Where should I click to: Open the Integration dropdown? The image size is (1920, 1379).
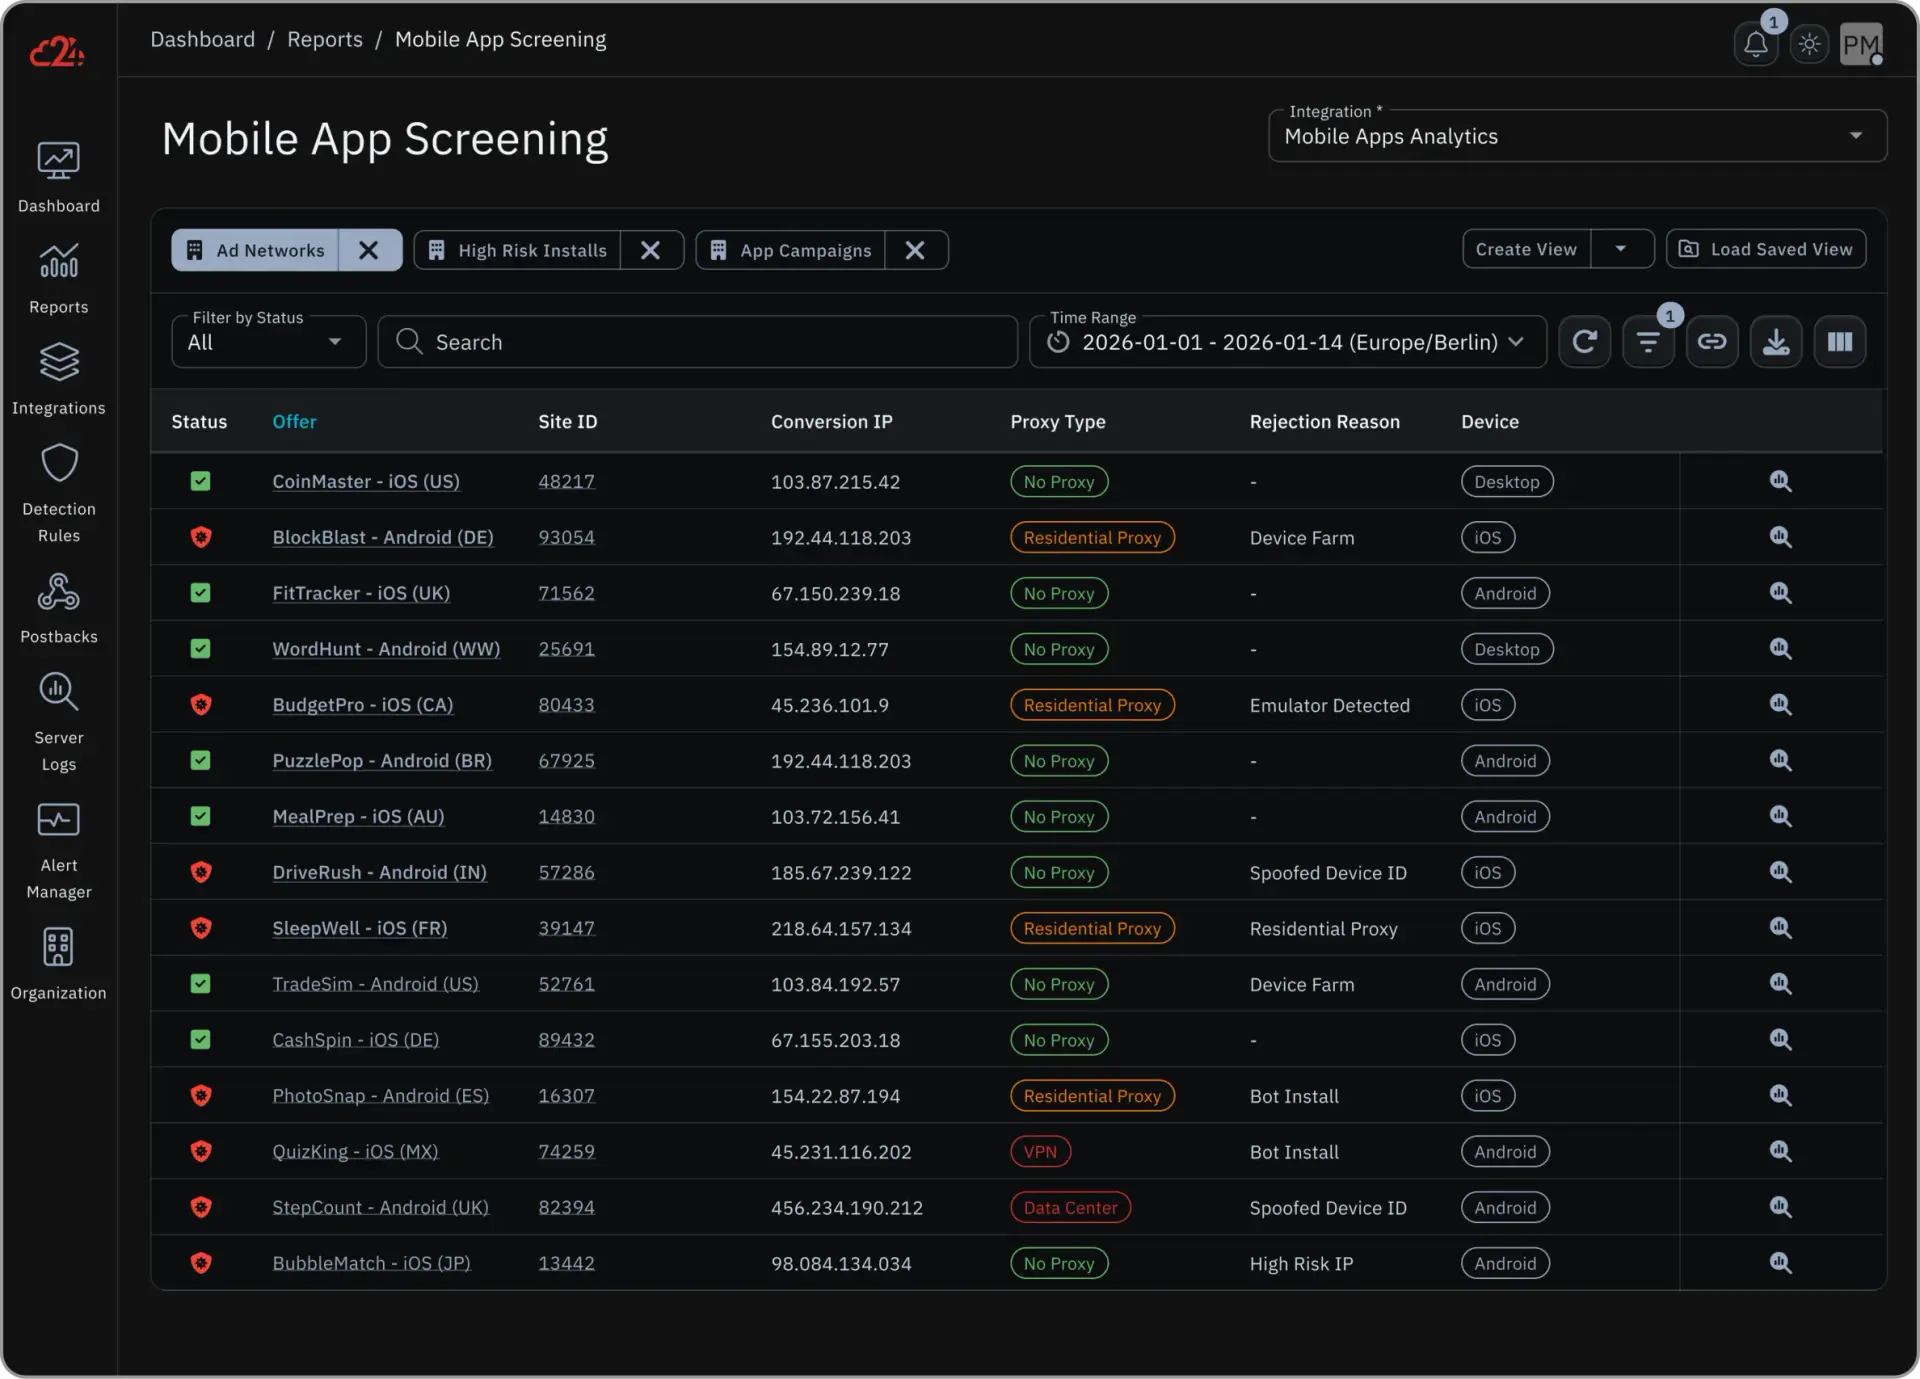(x=1576, y=136)
